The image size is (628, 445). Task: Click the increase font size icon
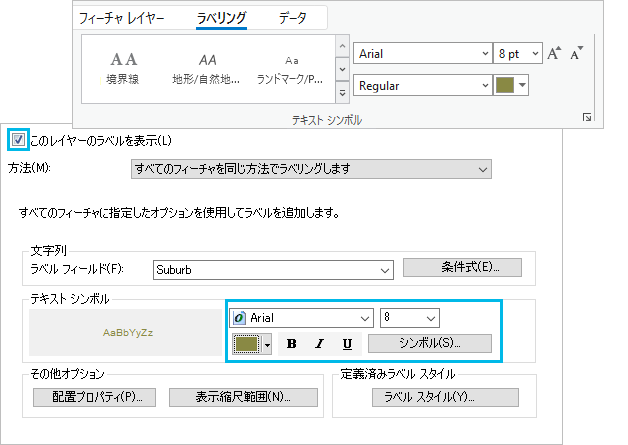pos(555,54)
